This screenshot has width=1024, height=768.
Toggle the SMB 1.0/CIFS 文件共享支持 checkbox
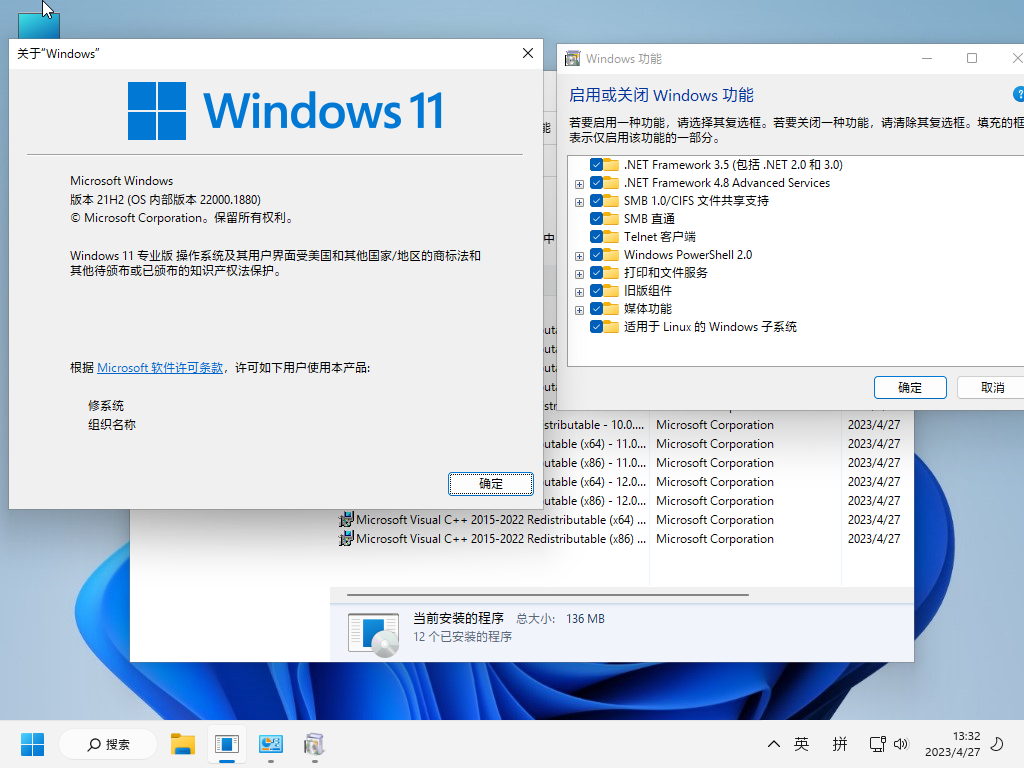596,200
